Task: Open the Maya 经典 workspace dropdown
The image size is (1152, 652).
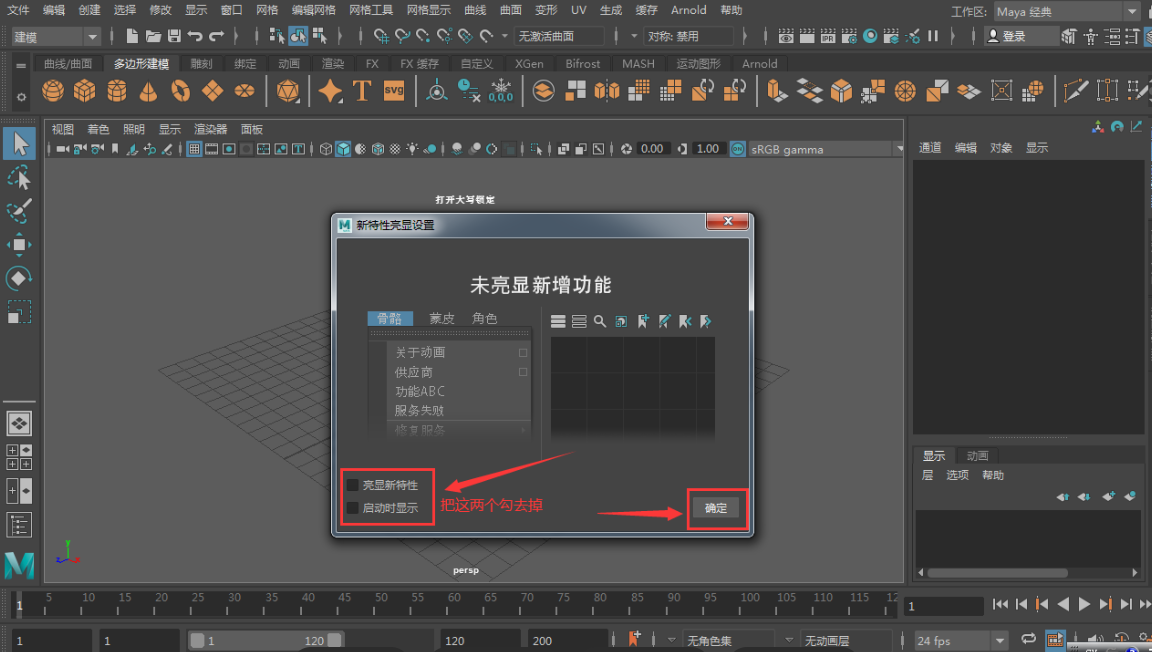Action: pyautogui.click(x=1067, y=11)
